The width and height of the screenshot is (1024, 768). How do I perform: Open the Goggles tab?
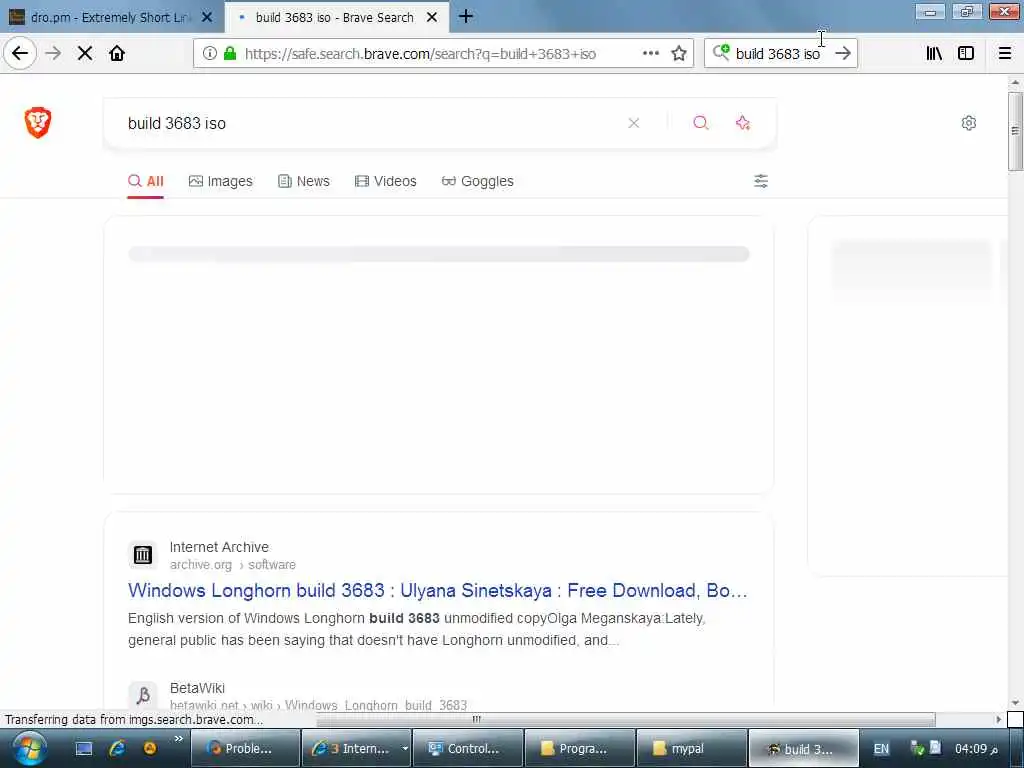click(x=477, y=181)
